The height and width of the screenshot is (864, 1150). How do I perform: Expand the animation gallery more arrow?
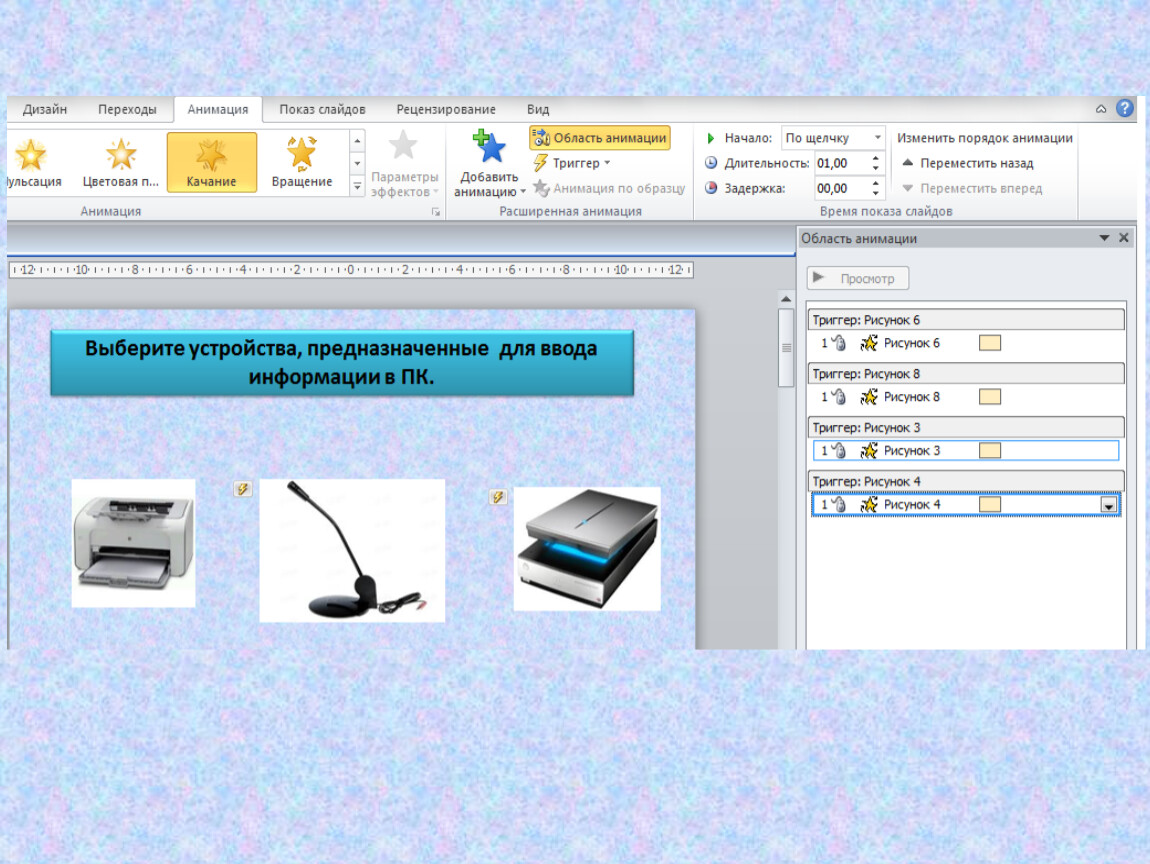pos(357,186)
